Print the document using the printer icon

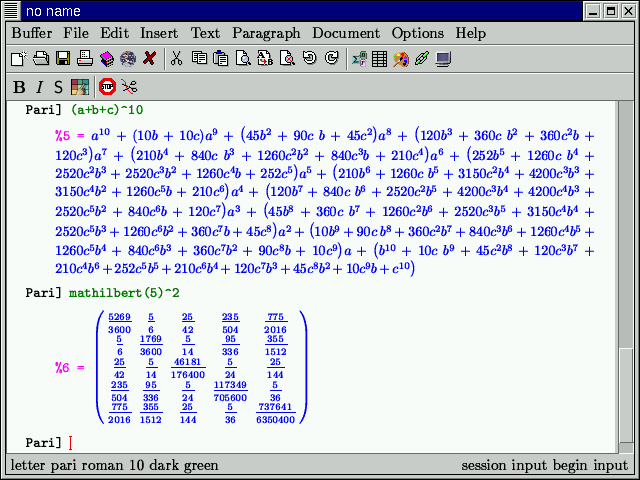(85, 59)
